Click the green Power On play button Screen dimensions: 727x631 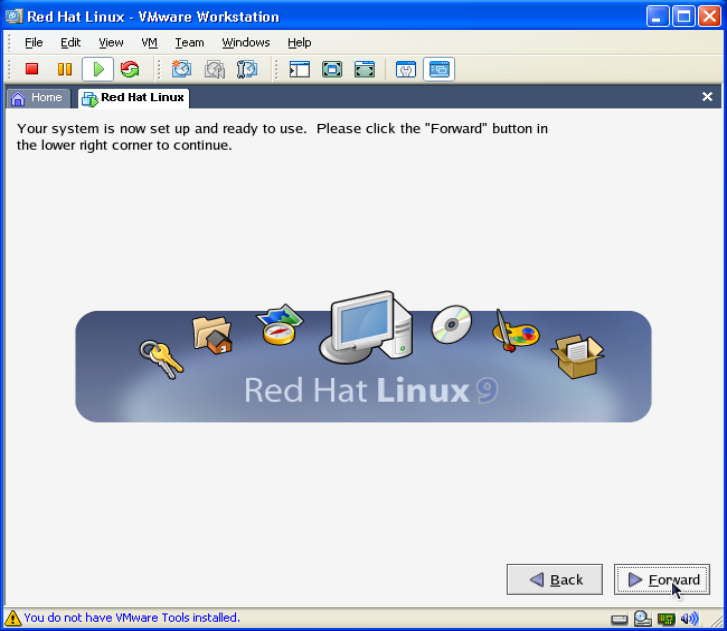pyautogui.click(x=97, y=69)
